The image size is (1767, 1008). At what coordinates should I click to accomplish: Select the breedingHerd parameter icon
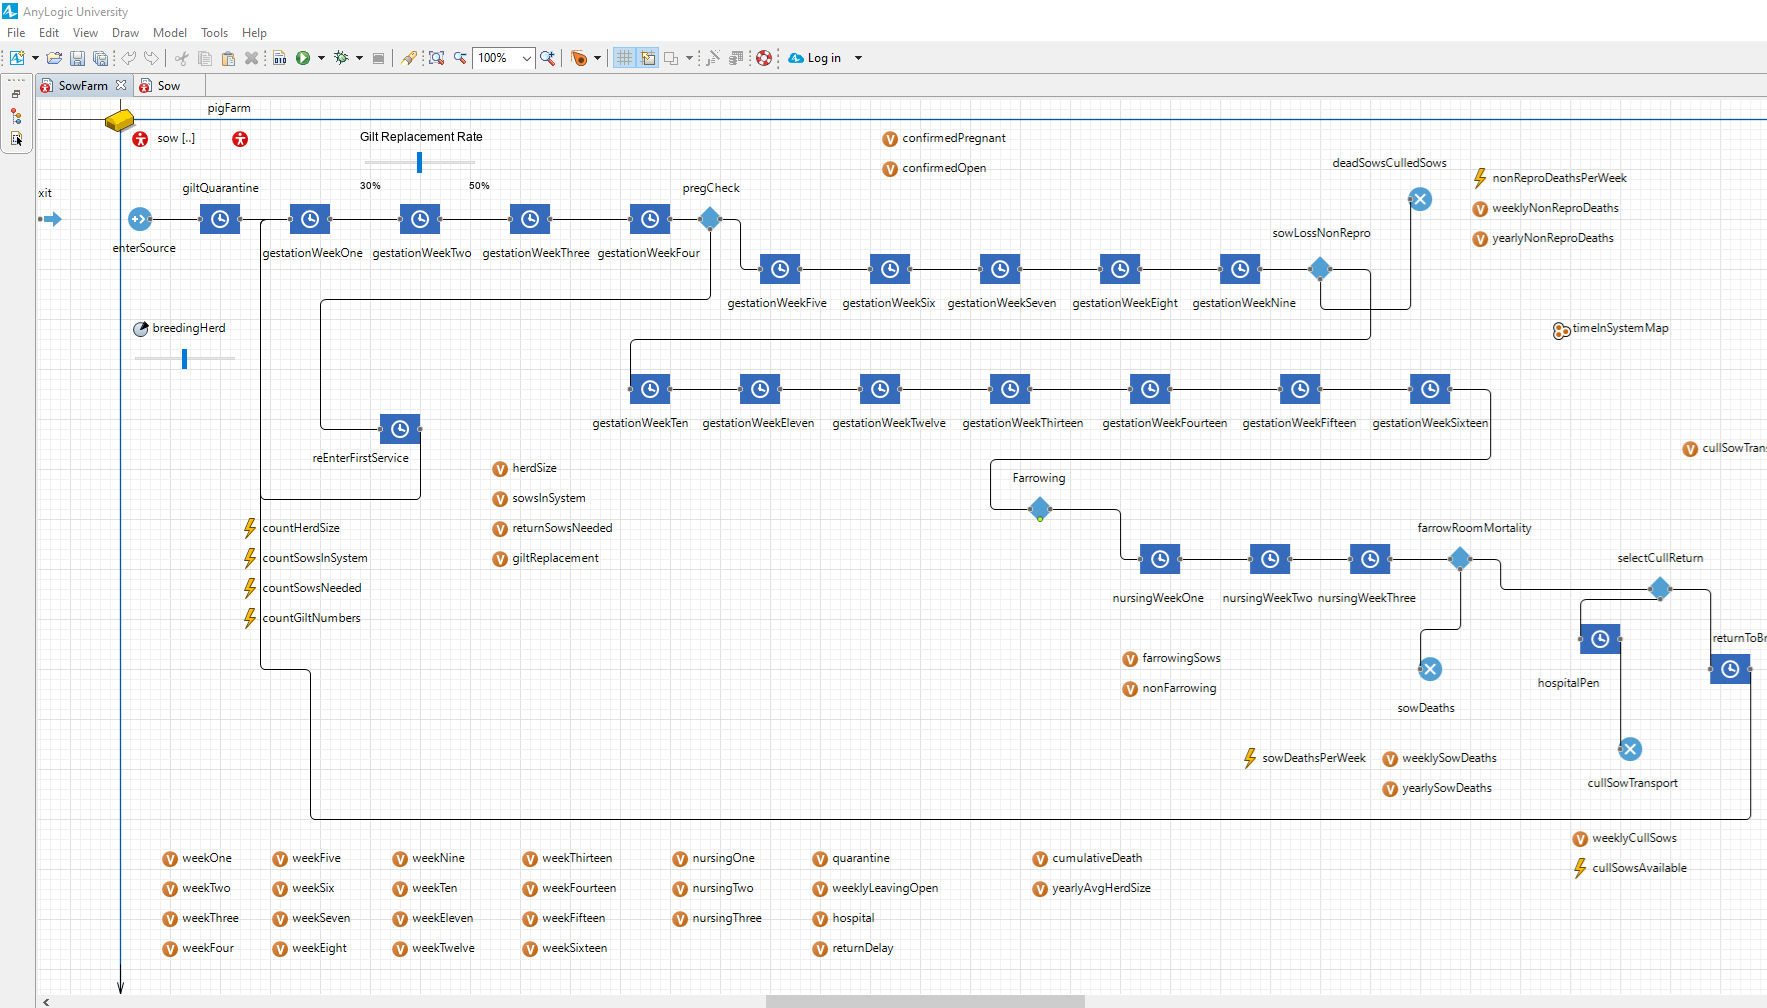click(x=141, y=329)
